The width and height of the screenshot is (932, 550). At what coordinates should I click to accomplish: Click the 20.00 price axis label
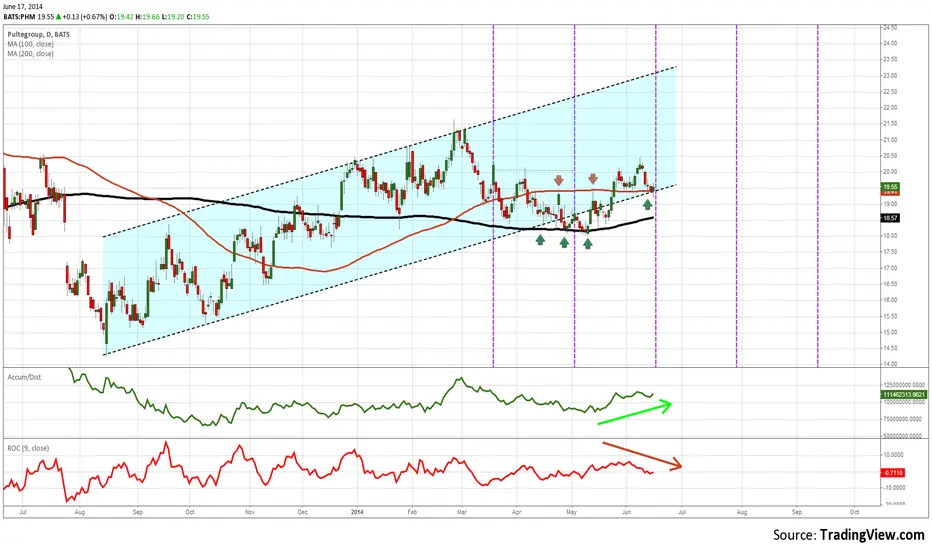890,172
